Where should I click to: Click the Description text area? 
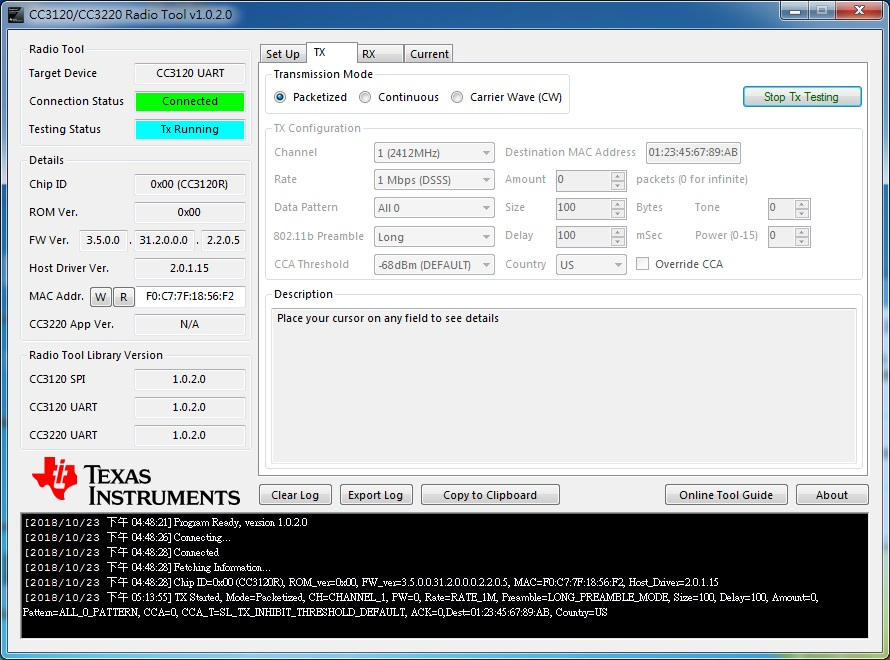[x=564, y=386]
